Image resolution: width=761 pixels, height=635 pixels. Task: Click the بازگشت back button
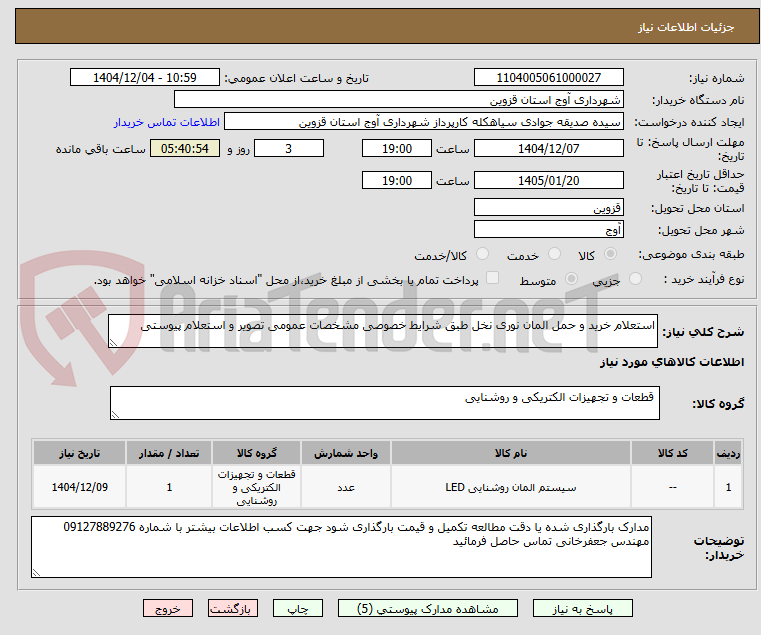coord(233,608)
